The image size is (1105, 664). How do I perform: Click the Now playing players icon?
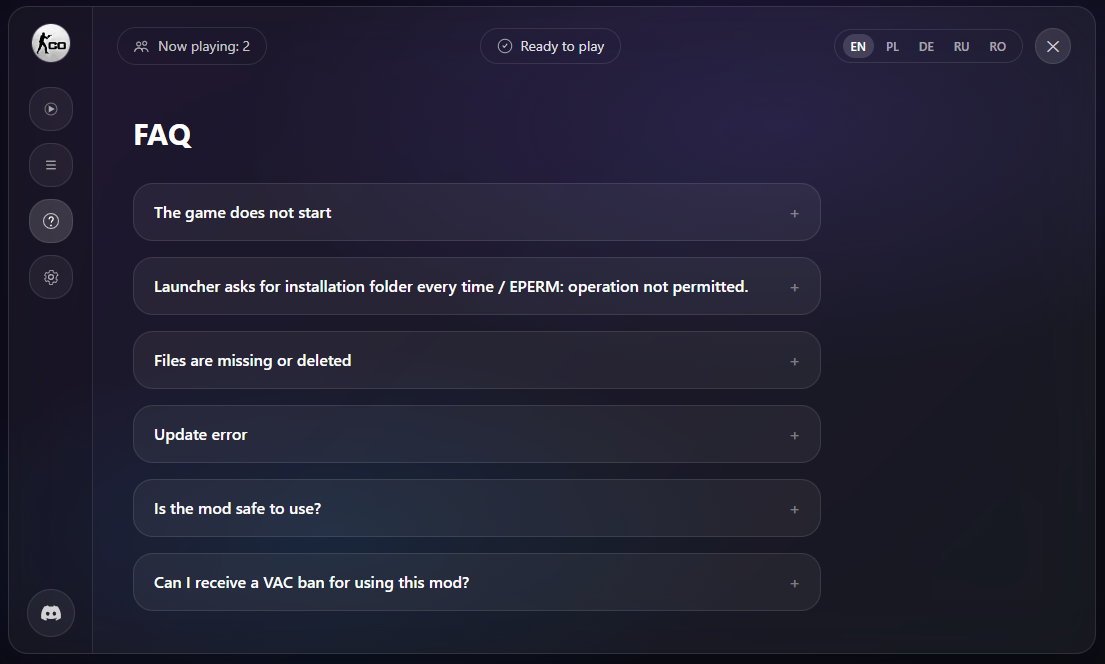click(x=140, y=46)
